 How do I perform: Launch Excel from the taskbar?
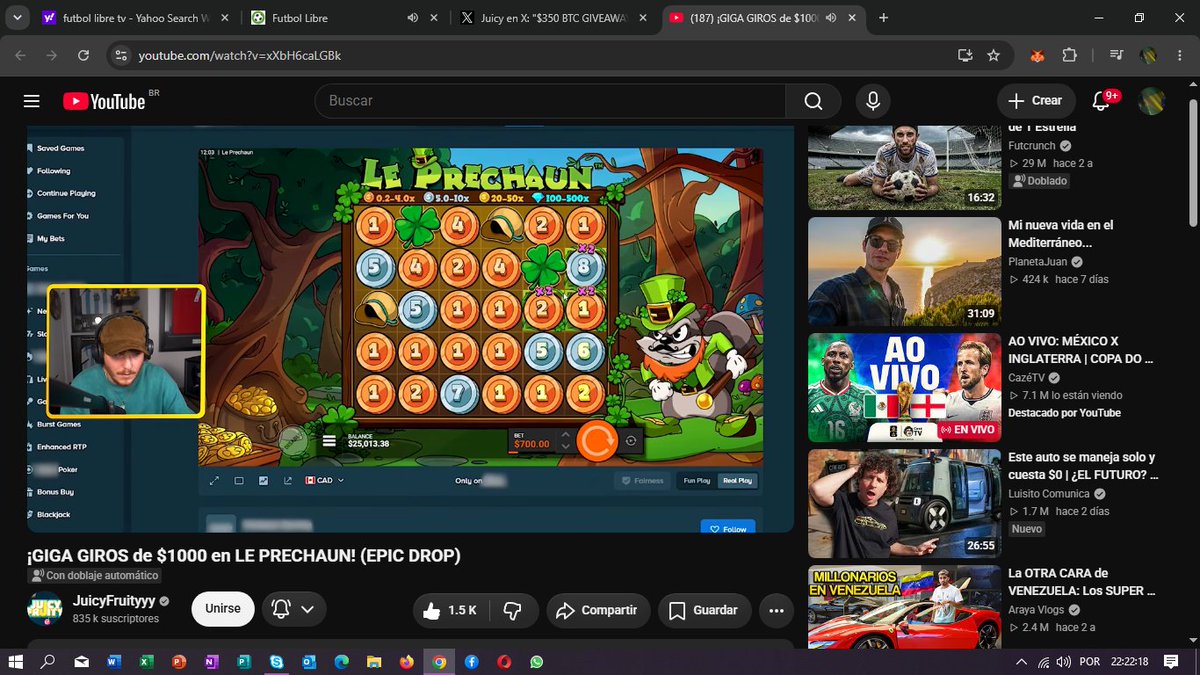click(x=145, y=662)
